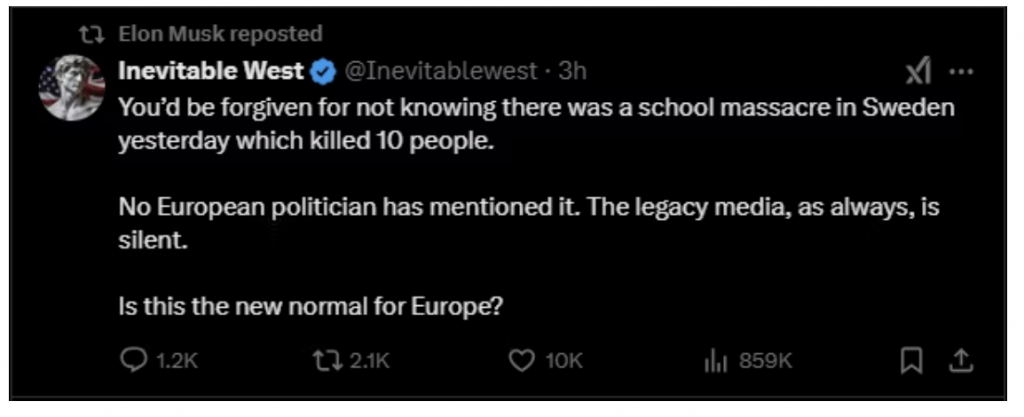Click the @Inevitablewest handle

click(441, 72)
